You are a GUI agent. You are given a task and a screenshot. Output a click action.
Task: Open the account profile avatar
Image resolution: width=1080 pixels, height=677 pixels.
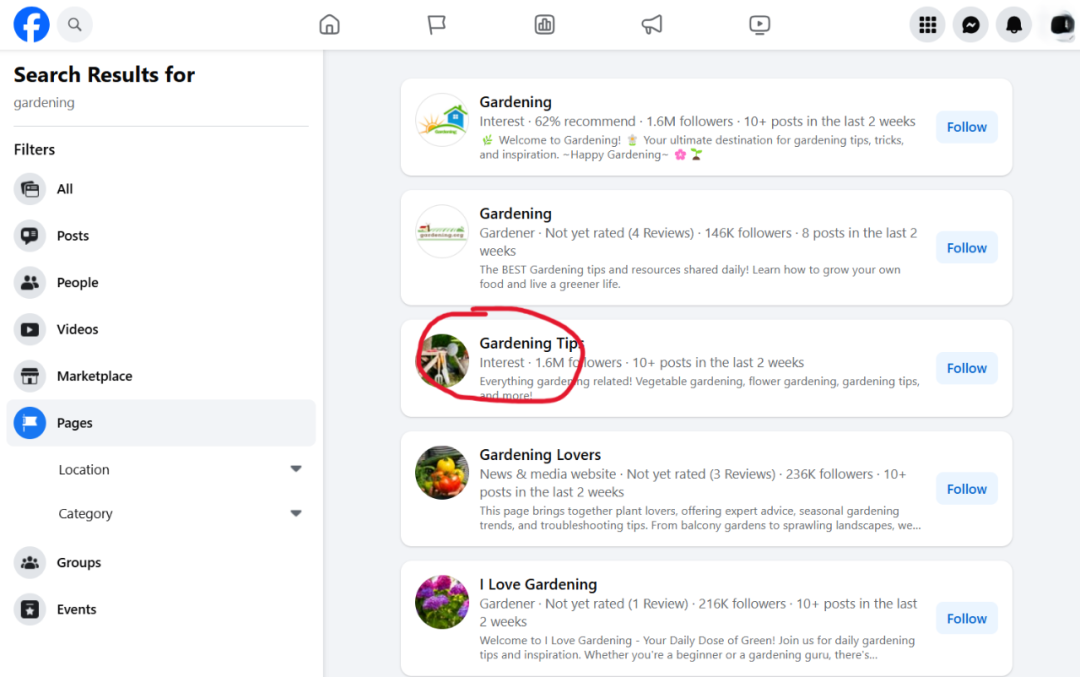click(1060, 25)
